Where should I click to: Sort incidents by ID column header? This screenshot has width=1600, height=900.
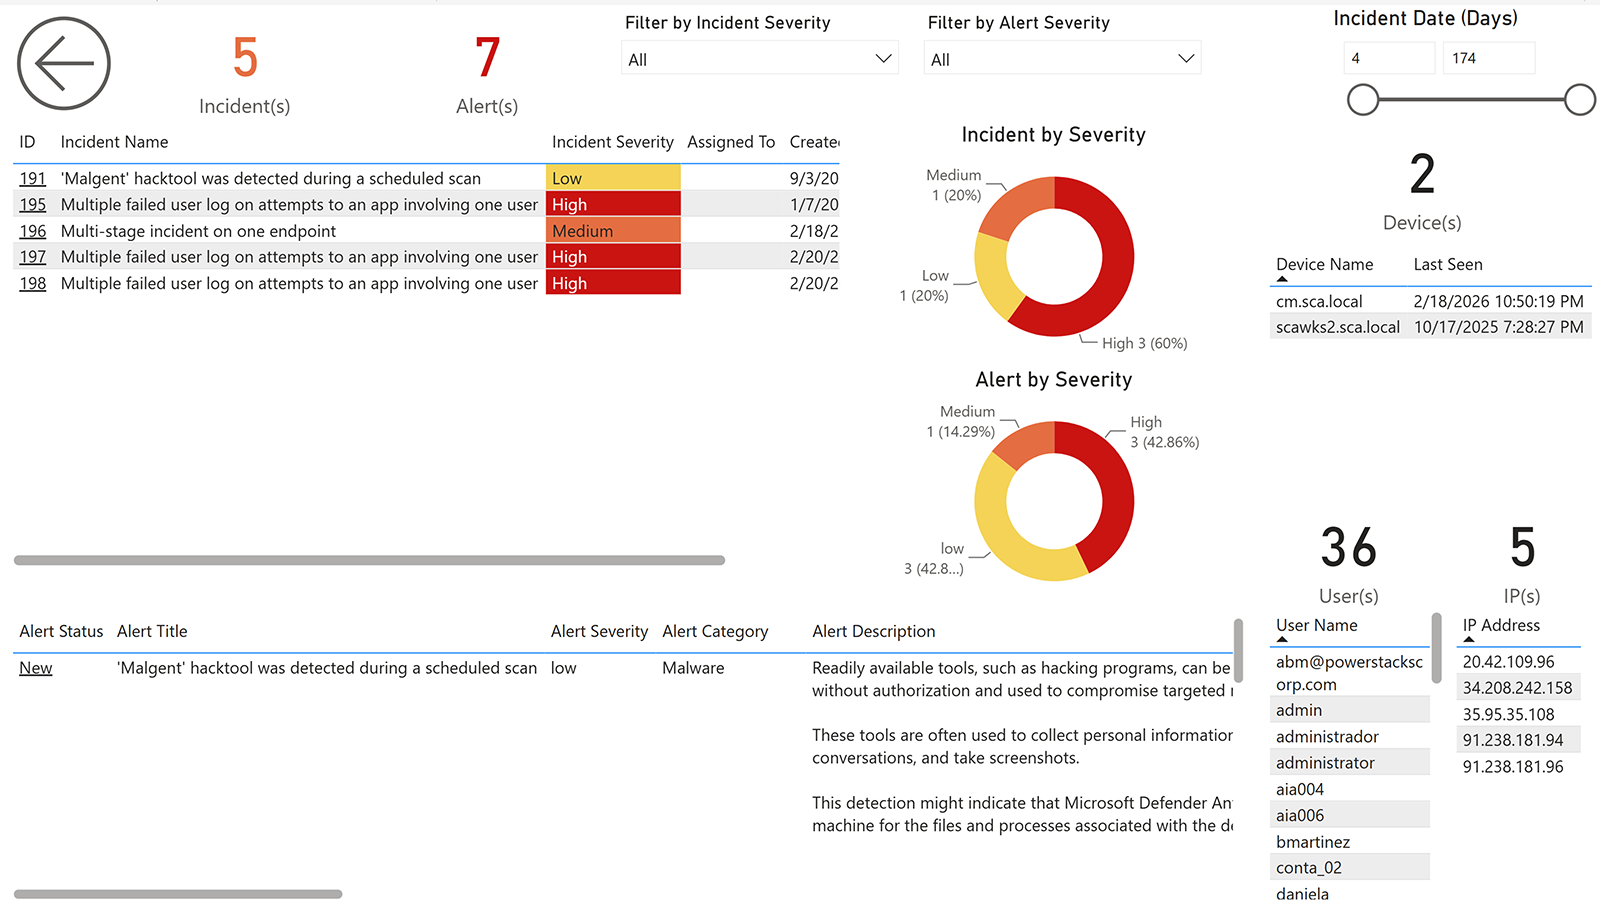pos(27,142)
